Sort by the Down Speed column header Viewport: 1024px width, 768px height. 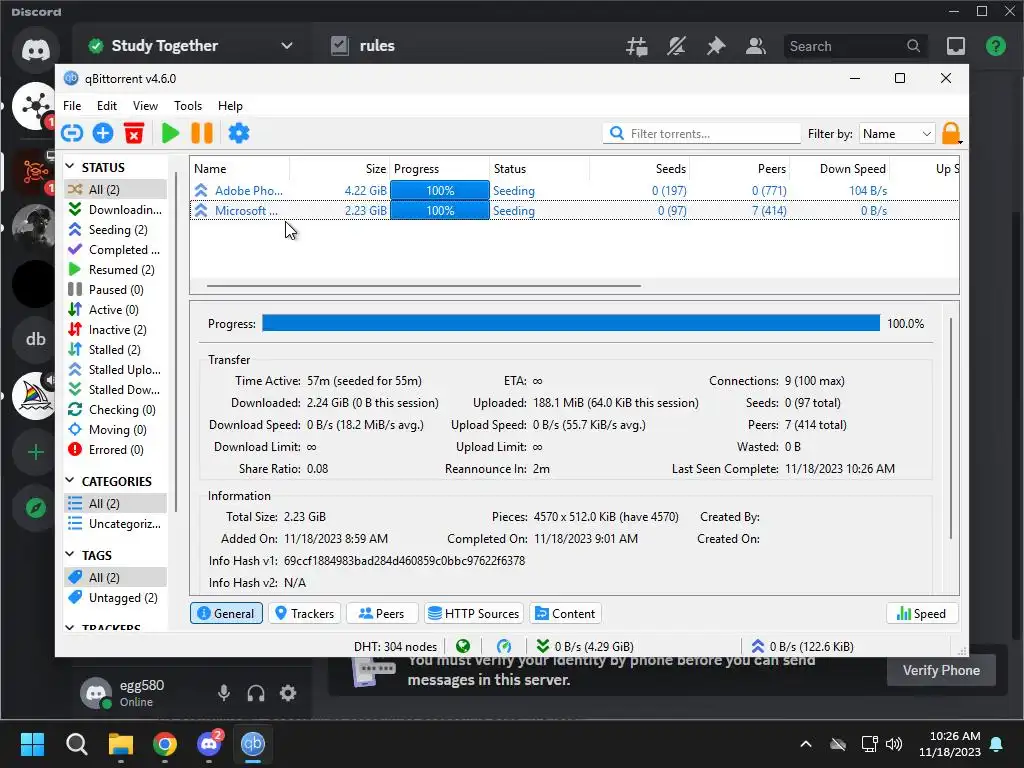[x=840, y=168]
